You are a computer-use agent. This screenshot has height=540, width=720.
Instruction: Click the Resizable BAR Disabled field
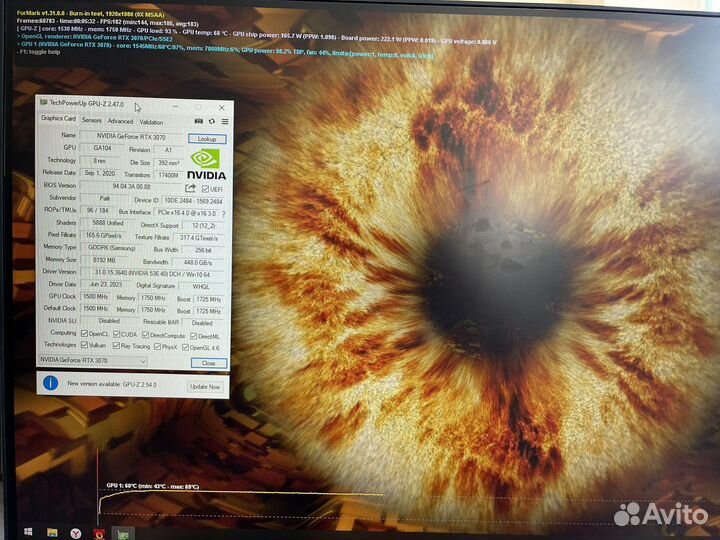(x=203, y=323)
